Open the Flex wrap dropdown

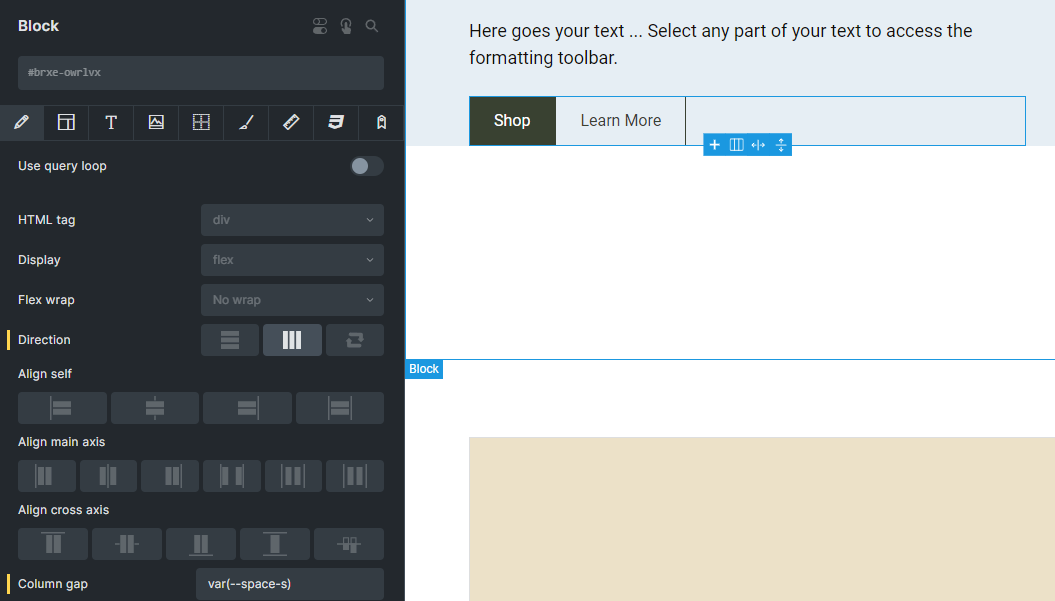pos(293,300)
